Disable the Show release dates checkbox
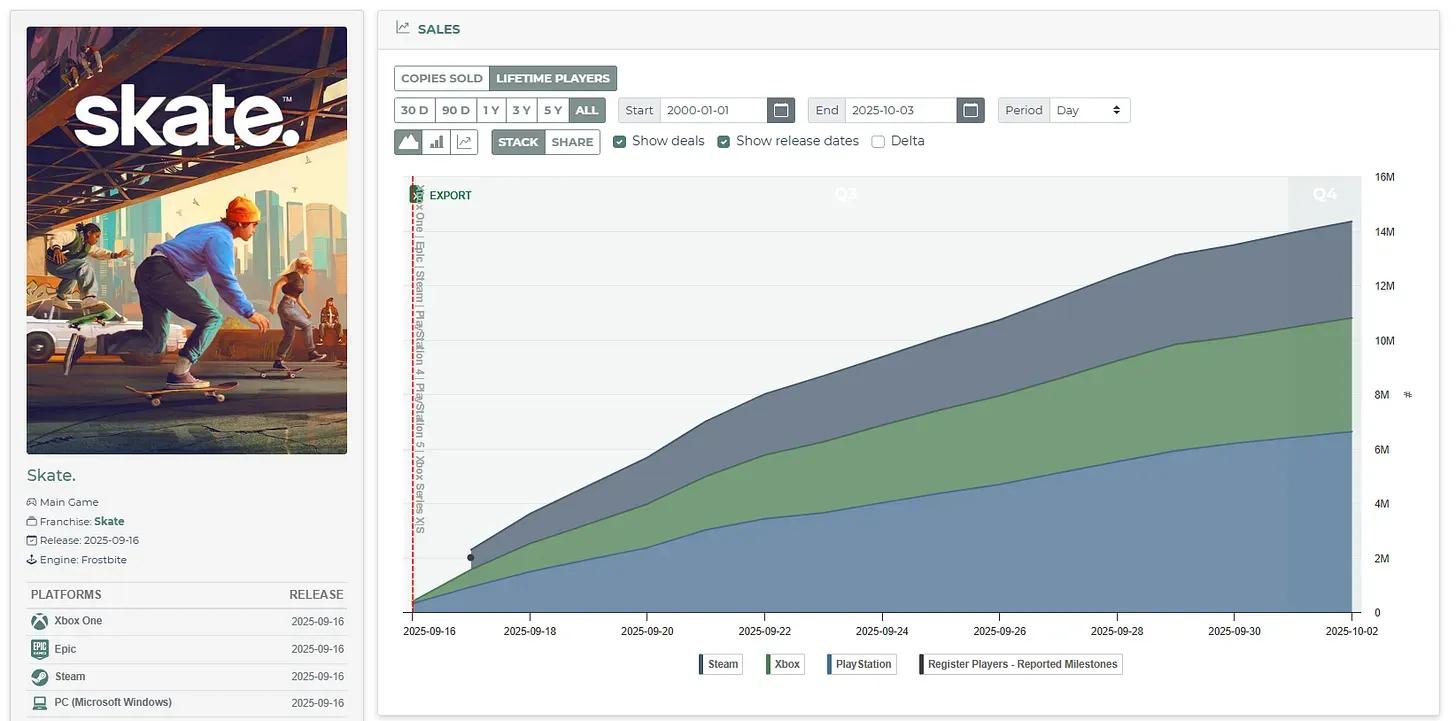The image size is (1456, 721). (724, 141)
